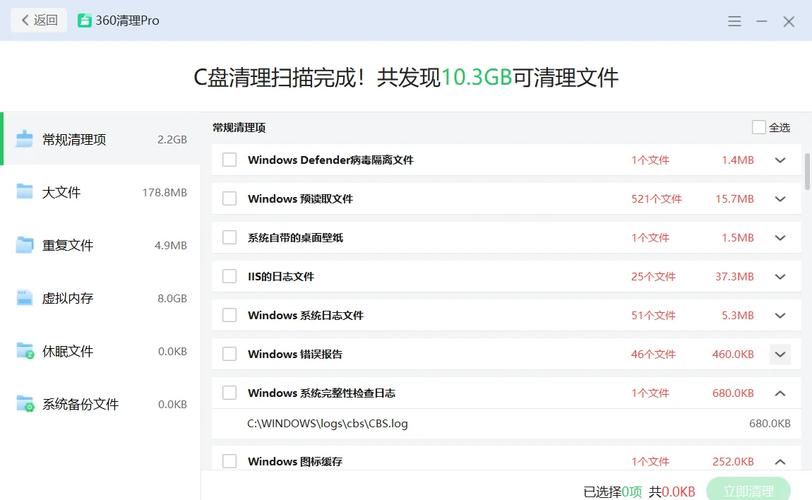Switch to the 大文件 category

(x=100, y=192)
